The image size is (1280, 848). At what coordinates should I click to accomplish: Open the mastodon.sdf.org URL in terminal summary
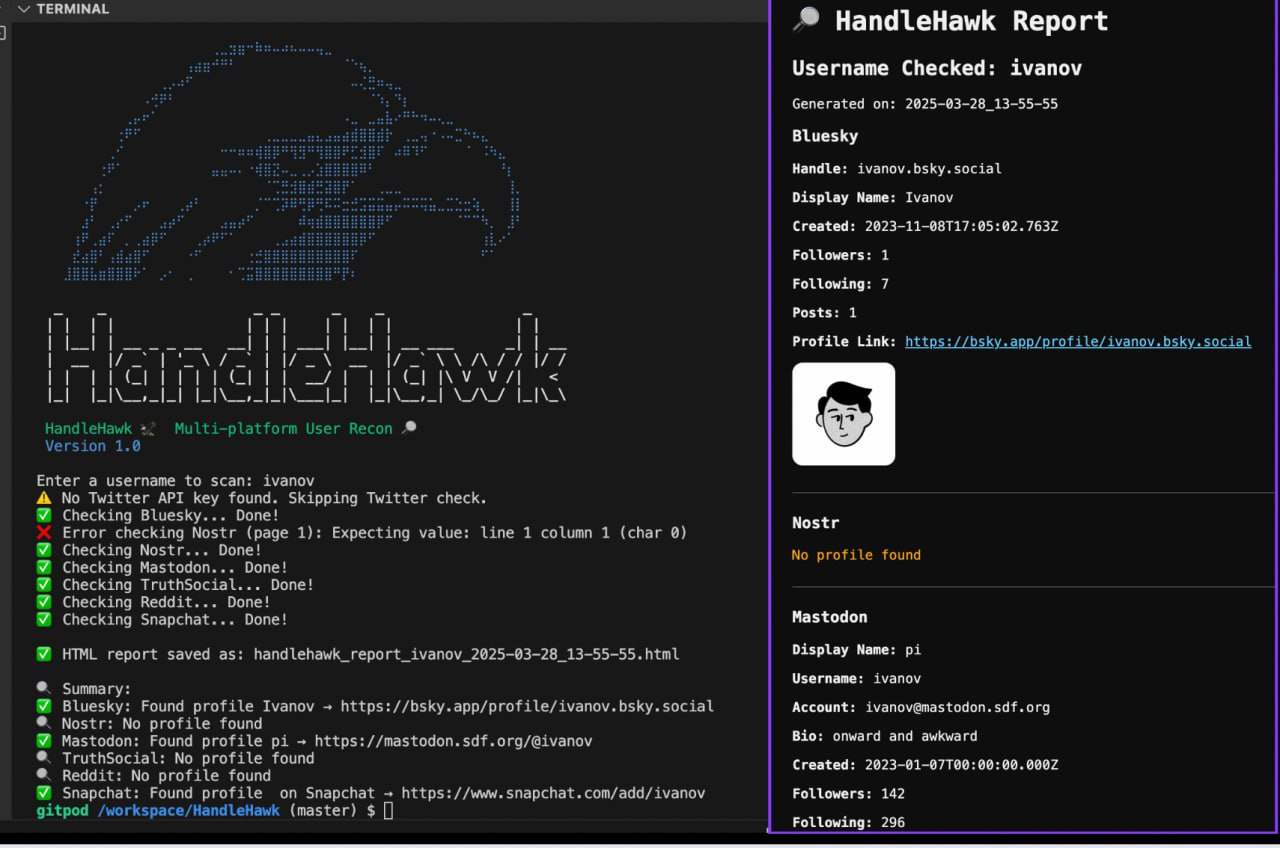453,741
